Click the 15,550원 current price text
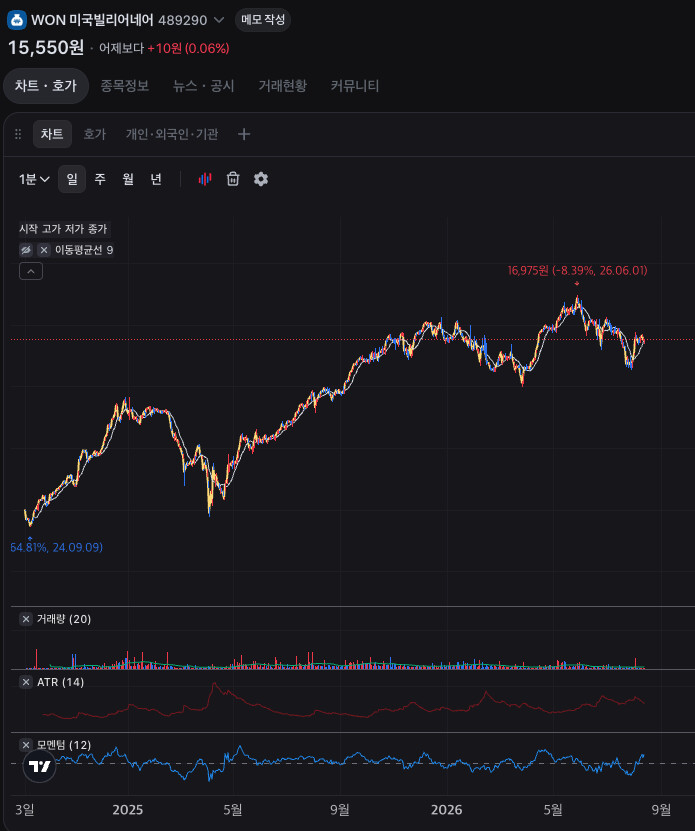695x831 pixels. (46, 48)
